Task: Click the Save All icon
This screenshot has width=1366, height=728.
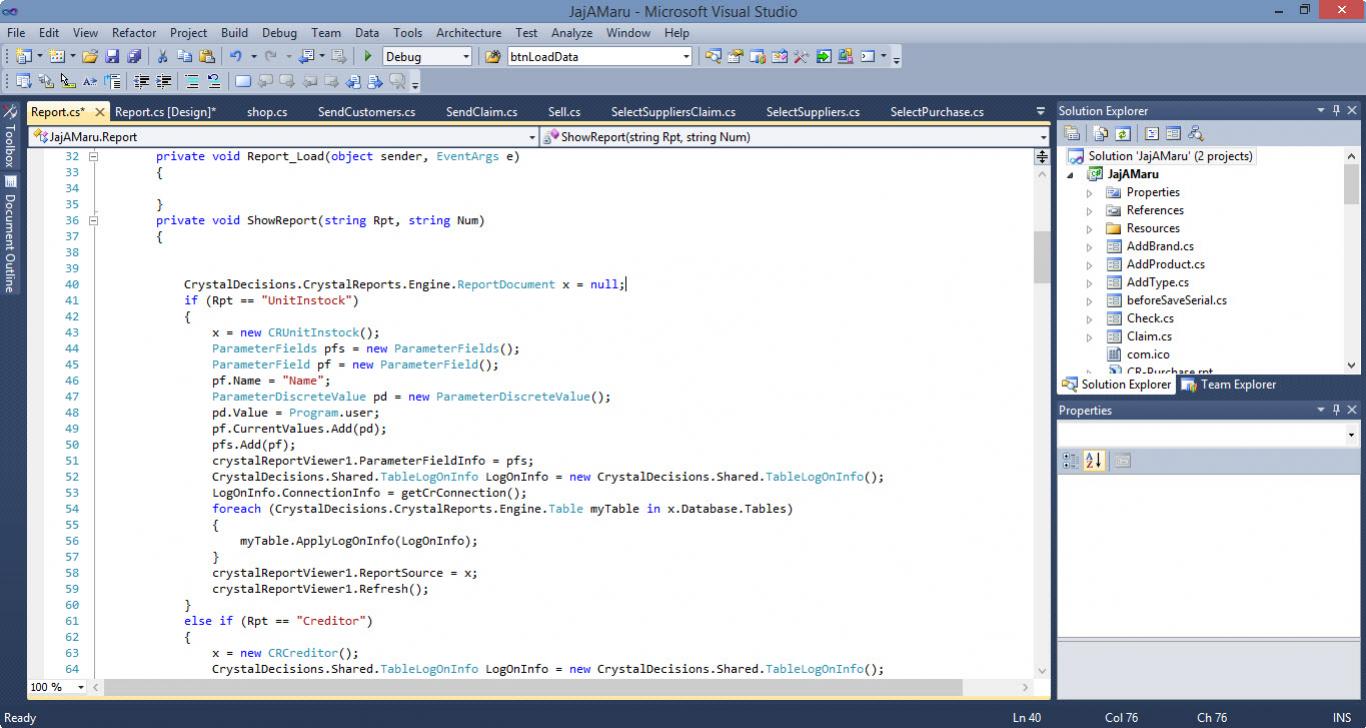Action: pos(134,57)
